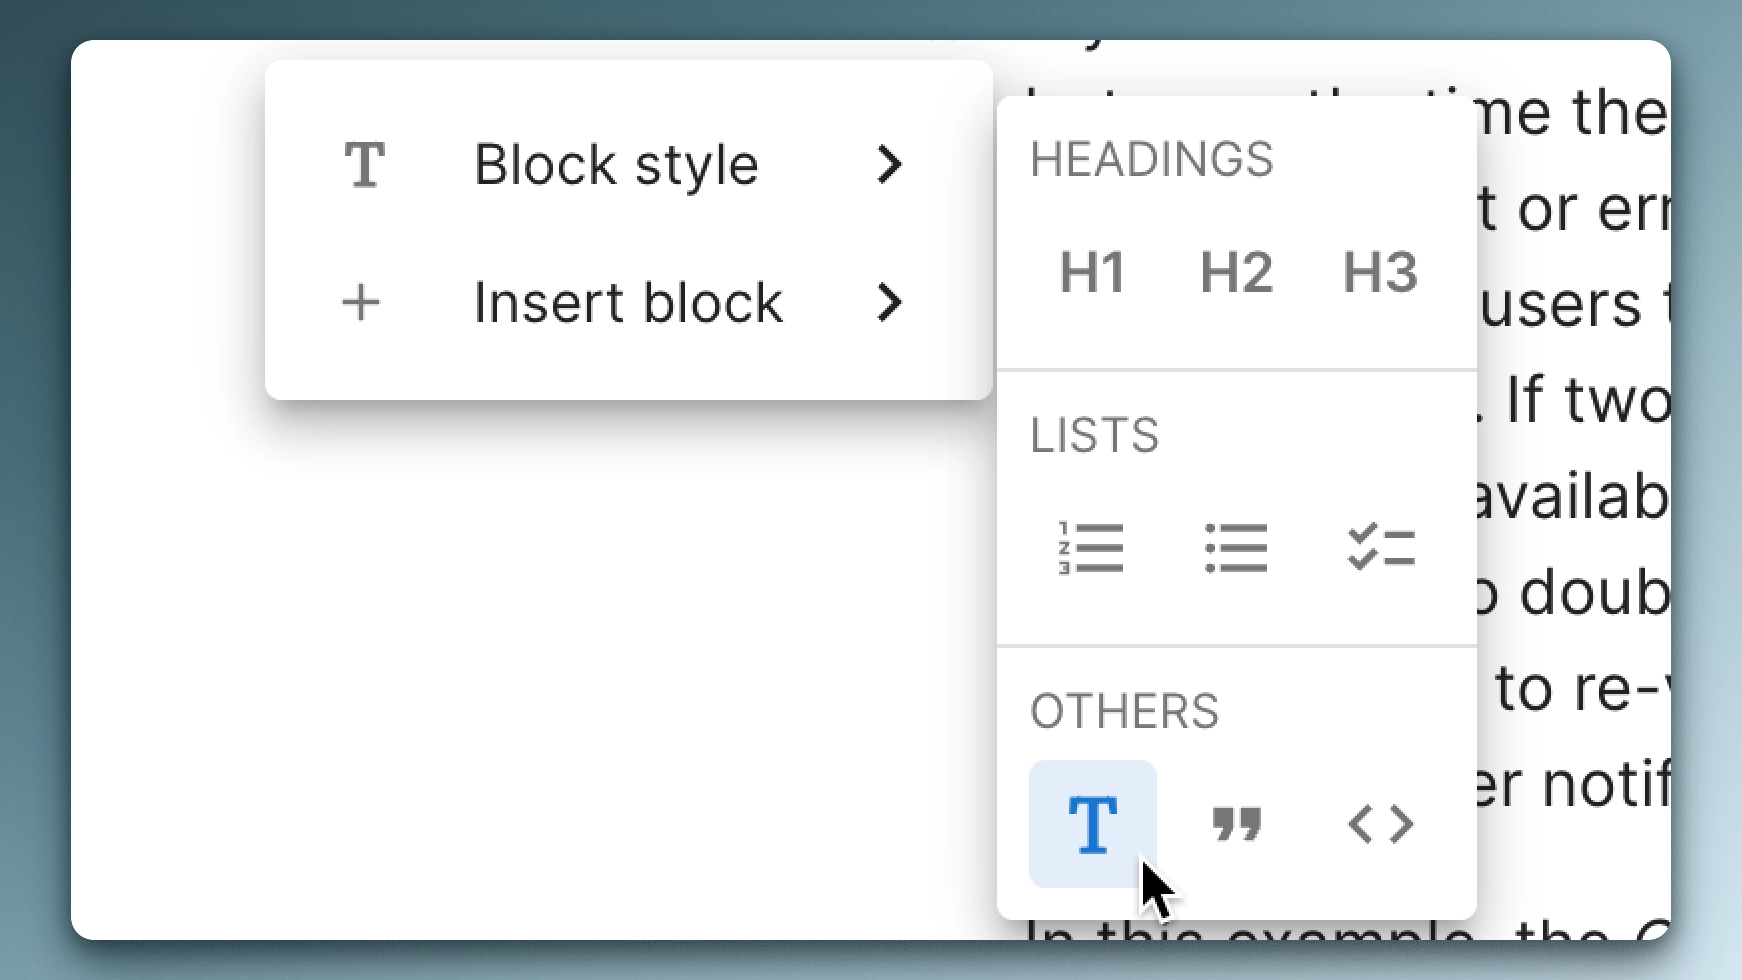The image size is (1742, 980).
Task: Select the checklist icon
Action: [1380, 547]
